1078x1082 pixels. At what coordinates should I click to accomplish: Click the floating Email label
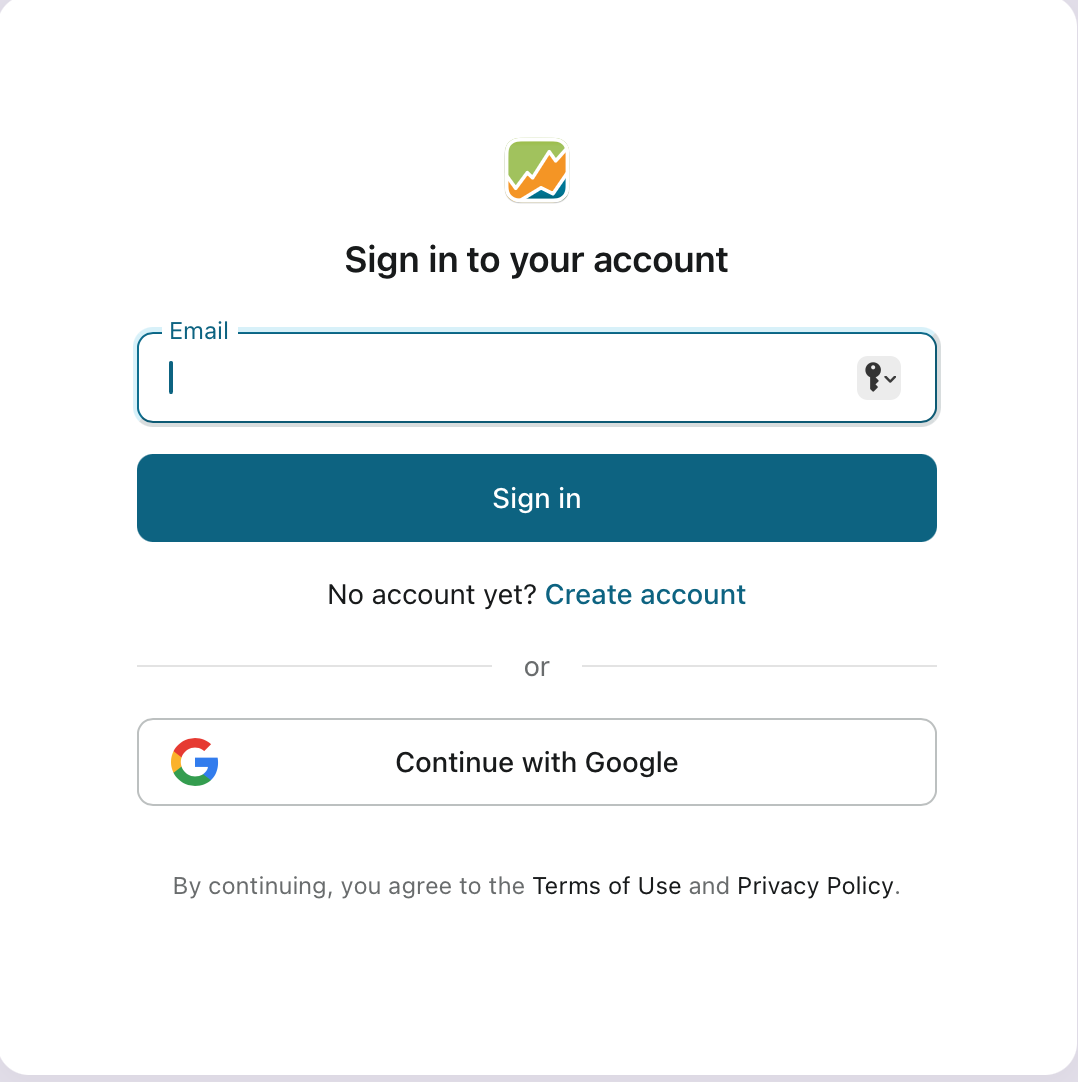coord(199,331)
